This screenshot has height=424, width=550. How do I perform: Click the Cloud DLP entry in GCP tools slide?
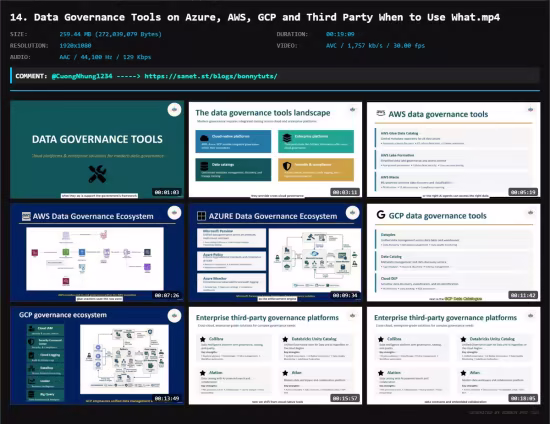(452, 283)
